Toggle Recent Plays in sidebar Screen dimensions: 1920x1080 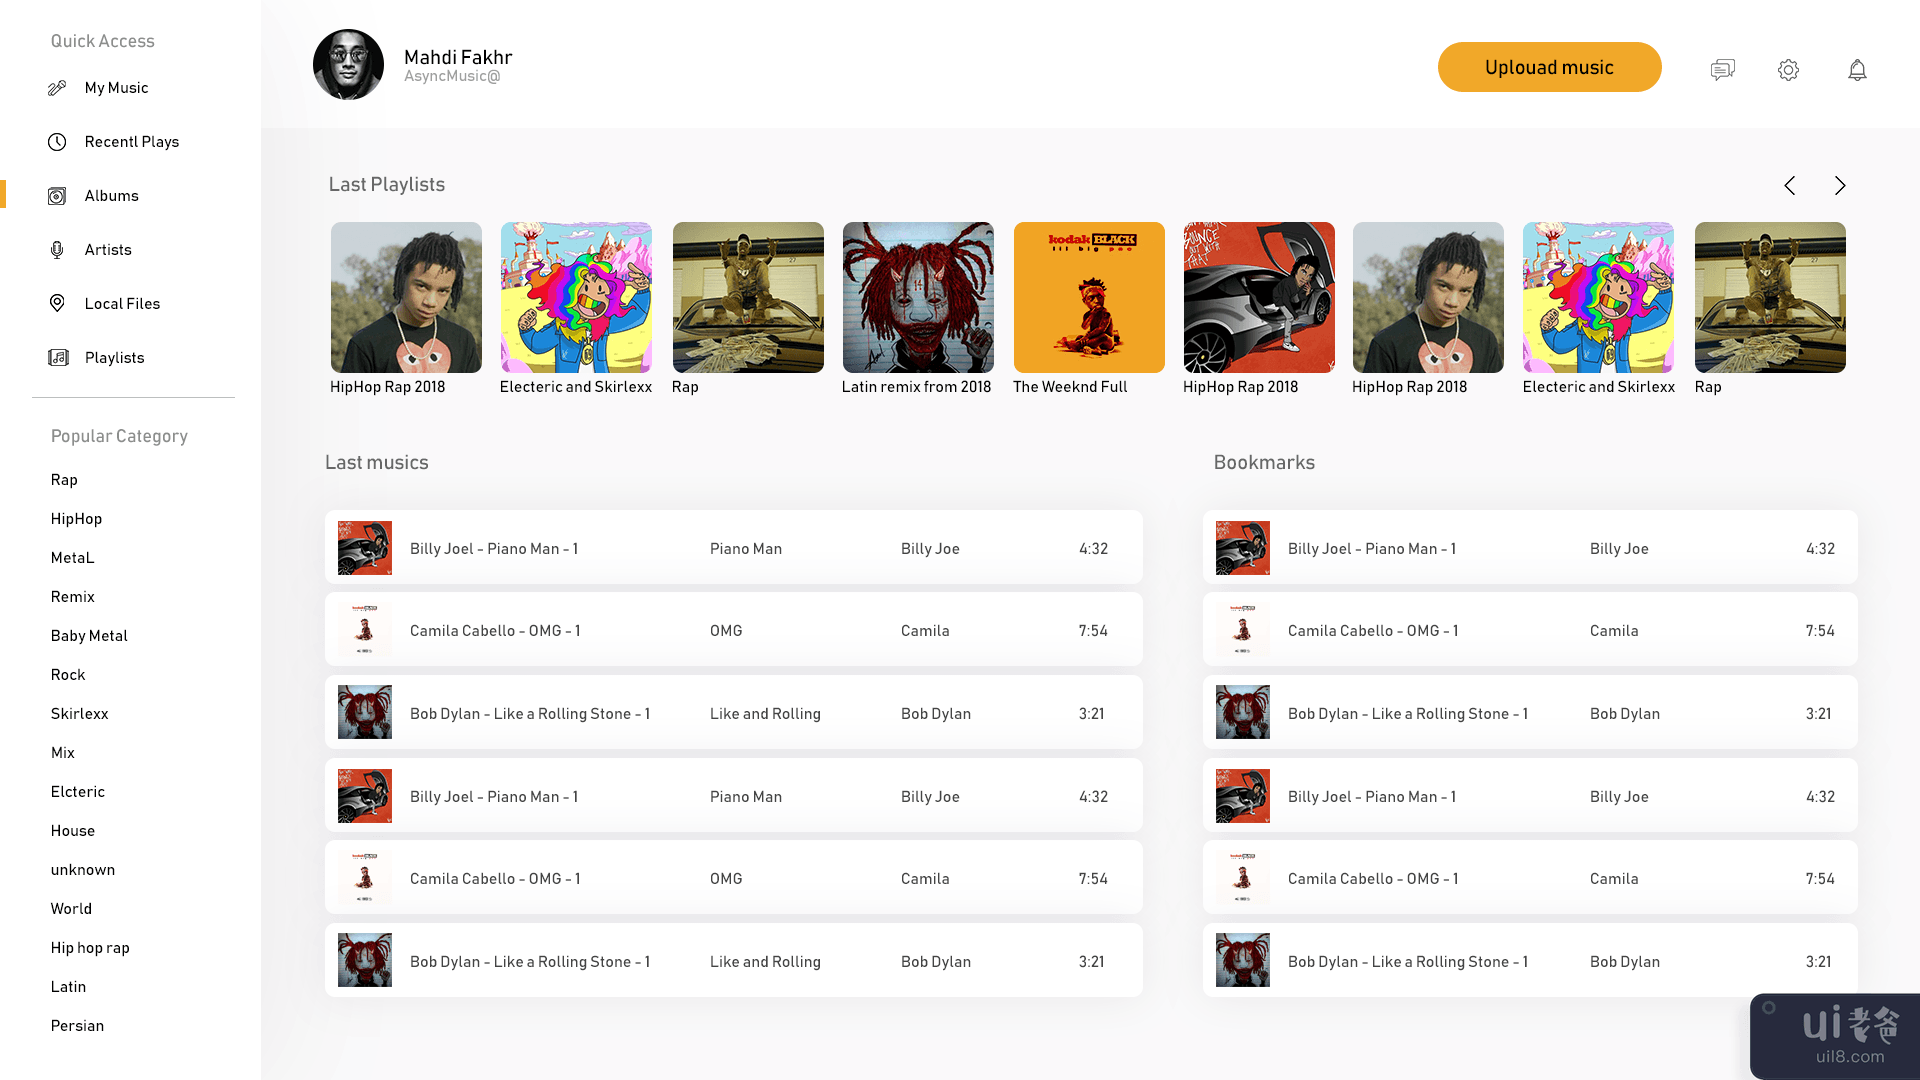[x=132, y=141]
